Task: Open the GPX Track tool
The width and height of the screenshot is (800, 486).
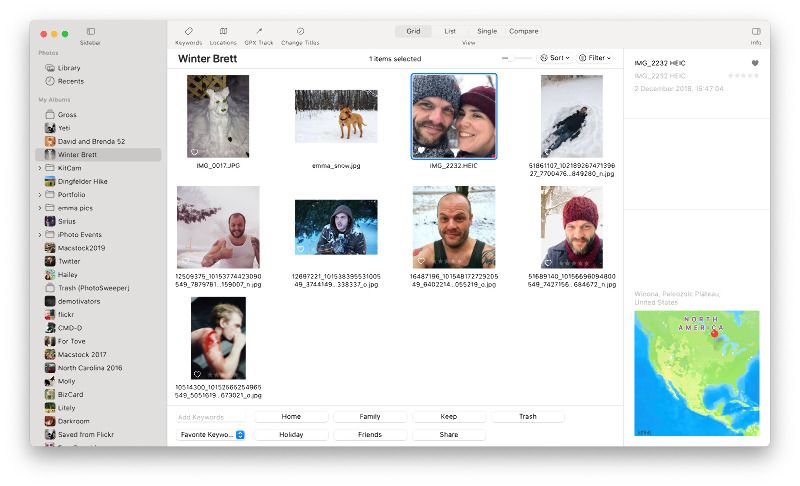Action: tap(259, 36)
